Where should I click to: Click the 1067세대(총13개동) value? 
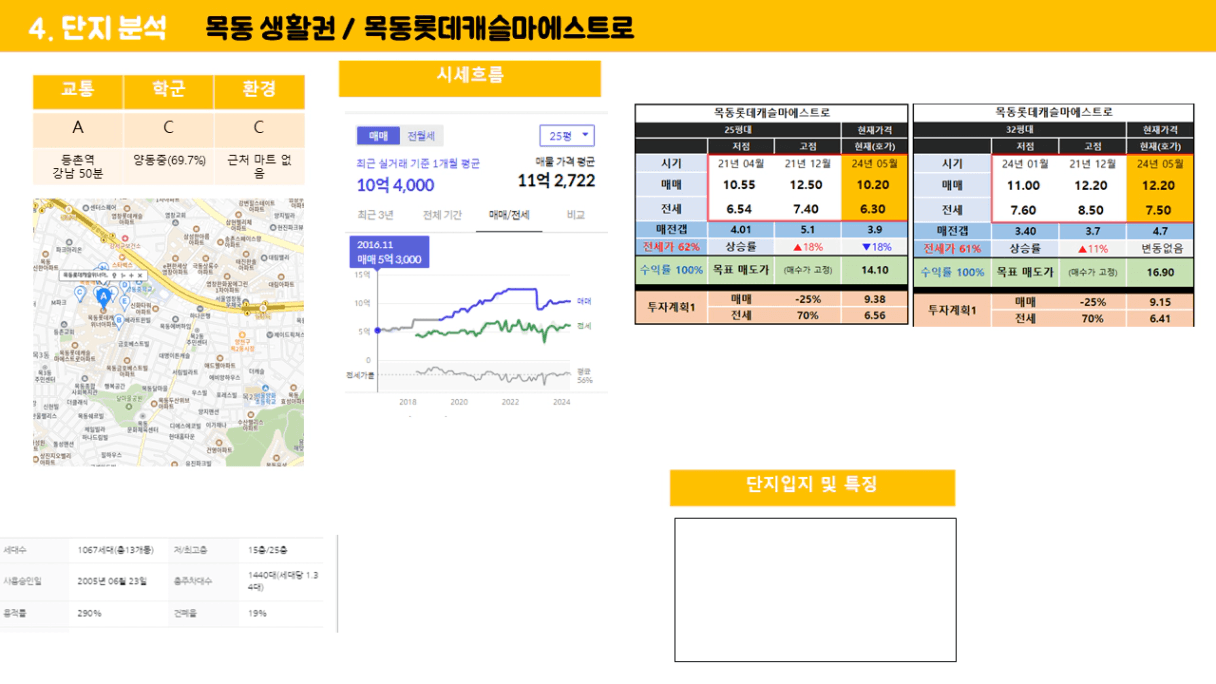(114, 550)
